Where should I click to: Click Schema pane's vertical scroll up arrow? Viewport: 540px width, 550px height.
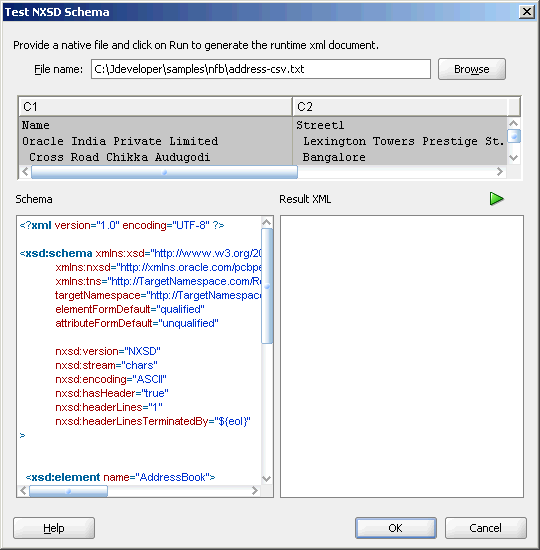pos(267,222)
